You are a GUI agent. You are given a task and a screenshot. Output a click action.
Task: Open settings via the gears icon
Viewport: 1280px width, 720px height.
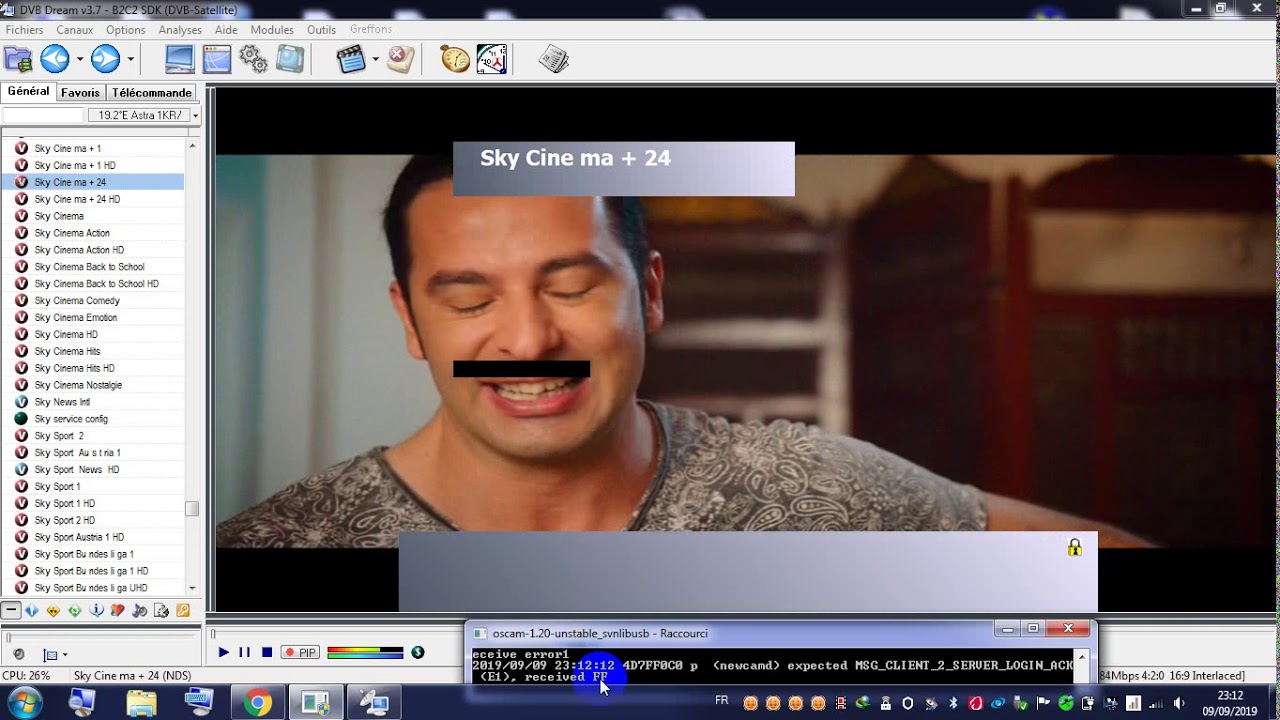tap(254, 60)
